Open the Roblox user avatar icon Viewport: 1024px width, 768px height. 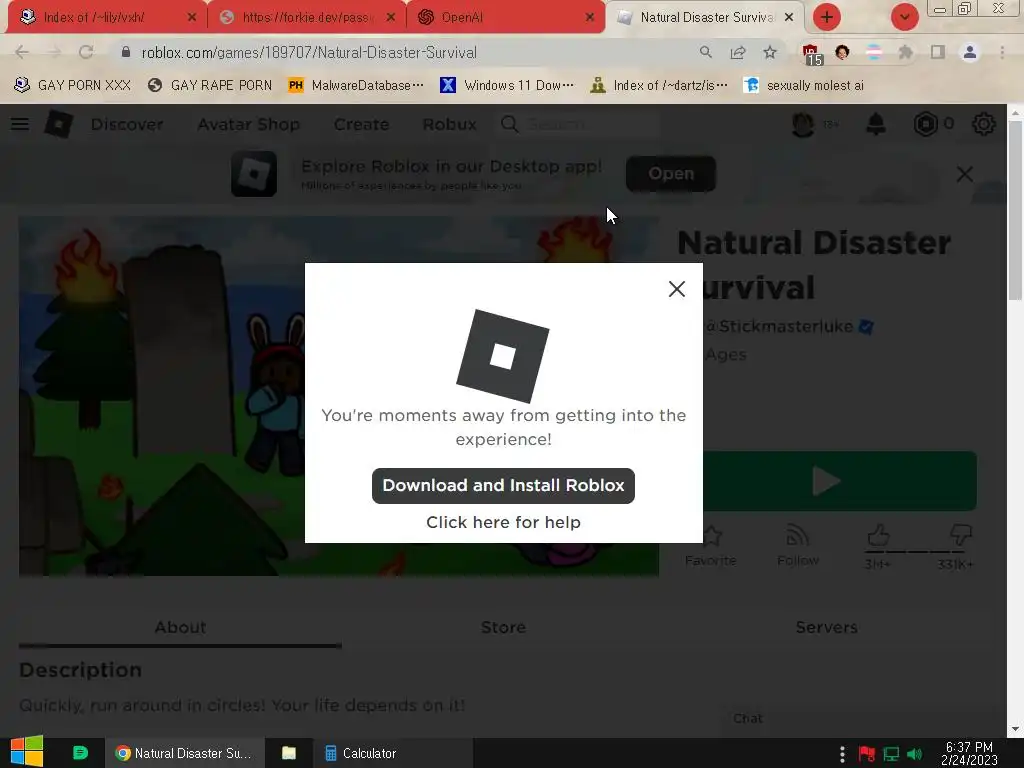coord(803,124)
